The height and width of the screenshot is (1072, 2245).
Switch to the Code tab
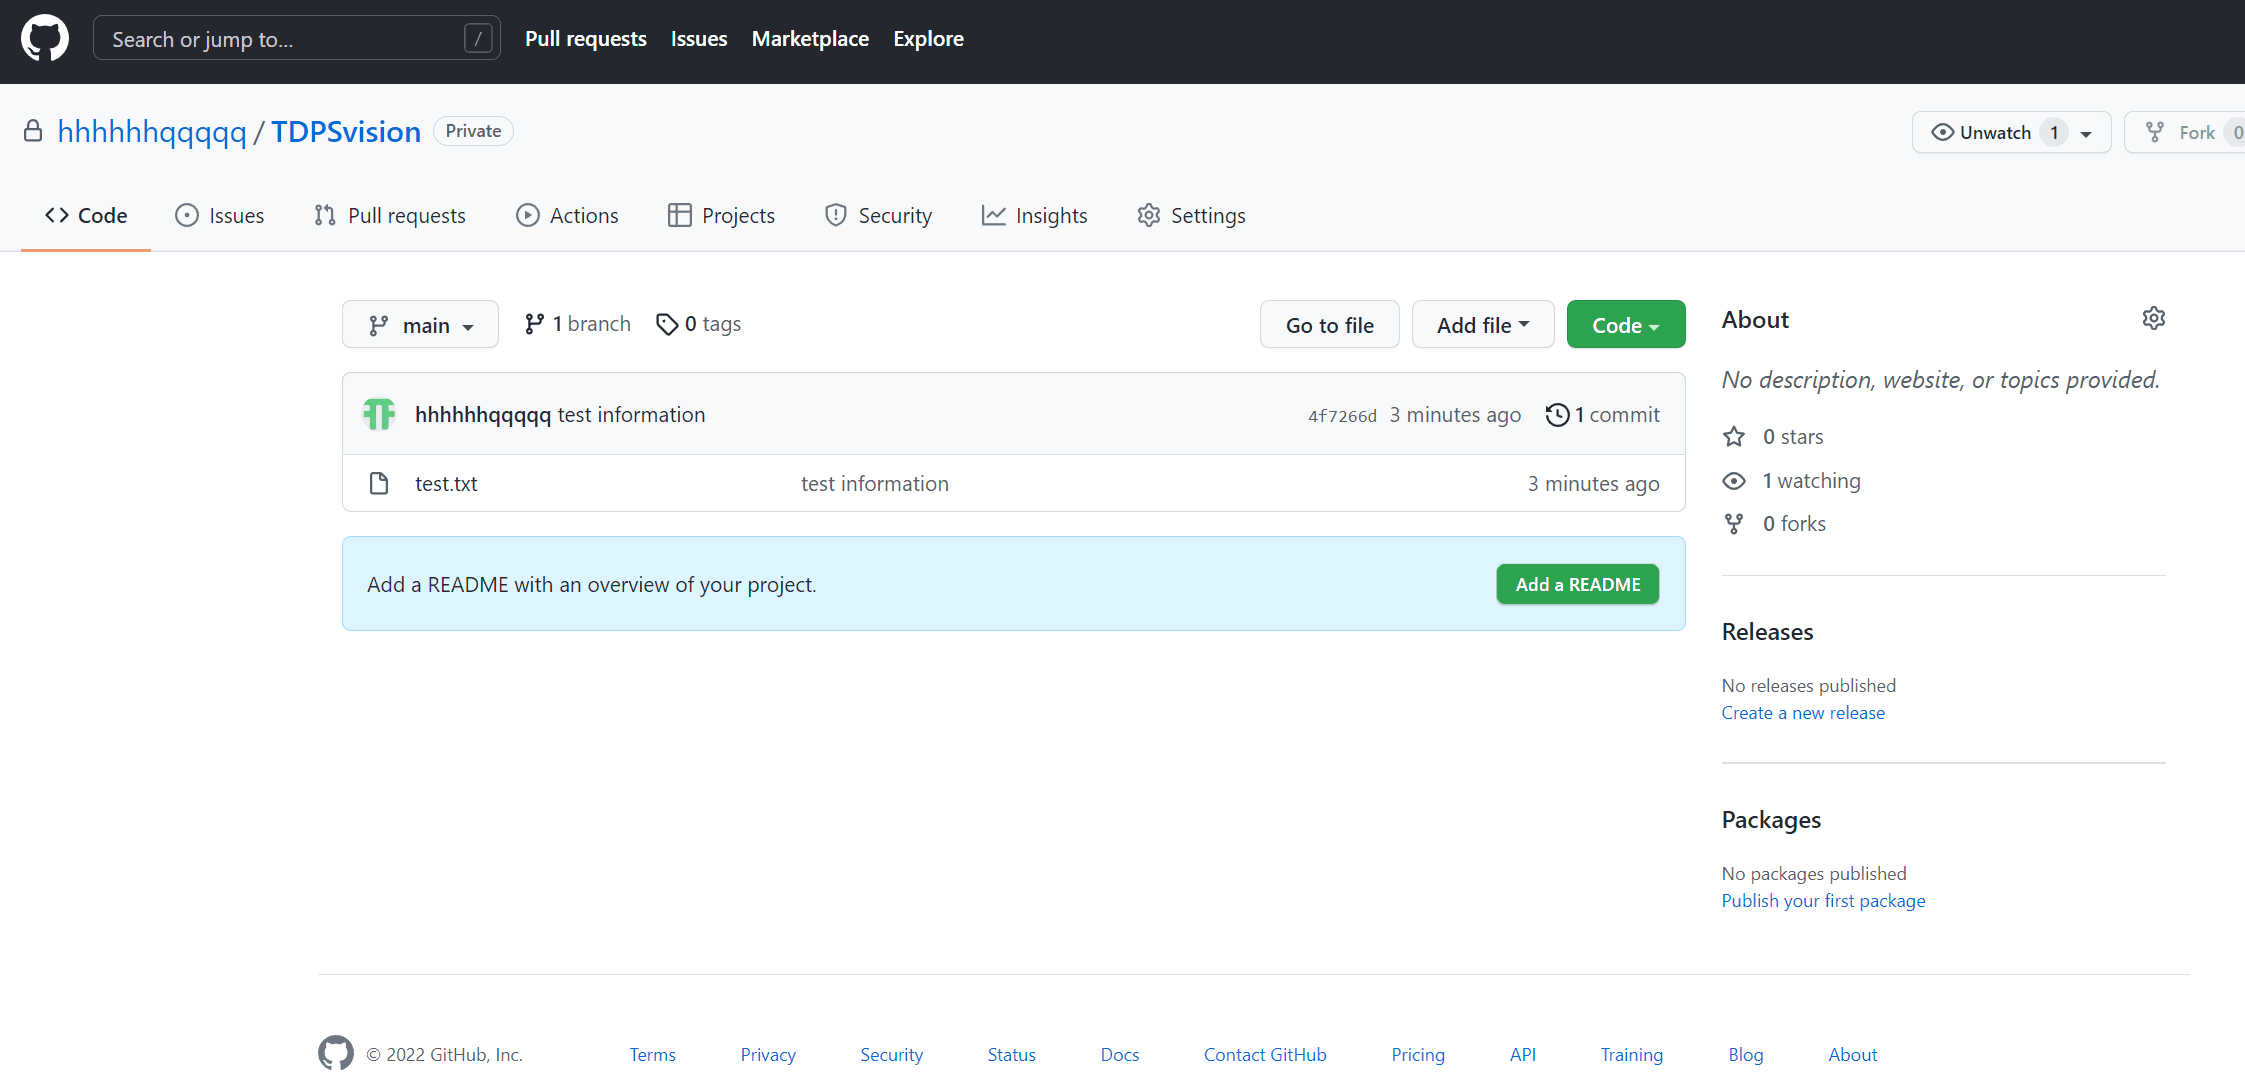[86, 216]
